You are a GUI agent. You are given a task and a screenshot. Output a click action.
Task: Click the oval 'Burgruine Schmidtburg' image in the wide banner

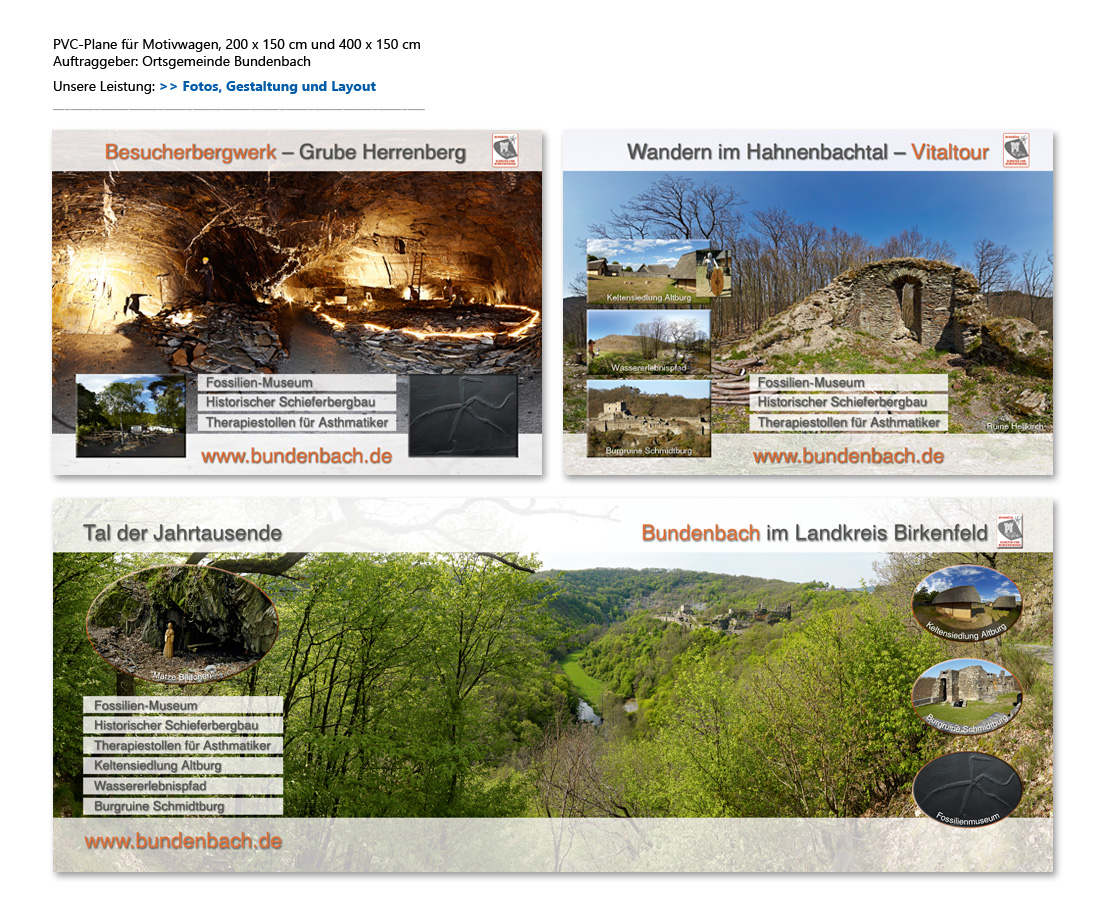[967, 696]
